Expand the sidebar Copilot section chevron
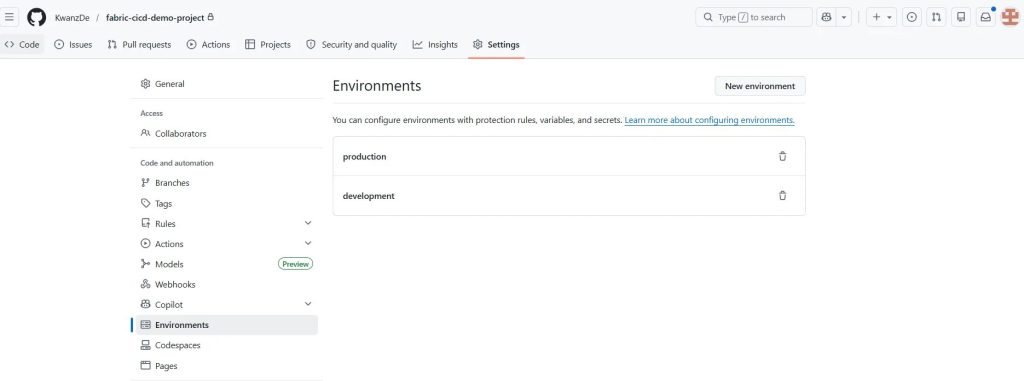 pos(308,305)
